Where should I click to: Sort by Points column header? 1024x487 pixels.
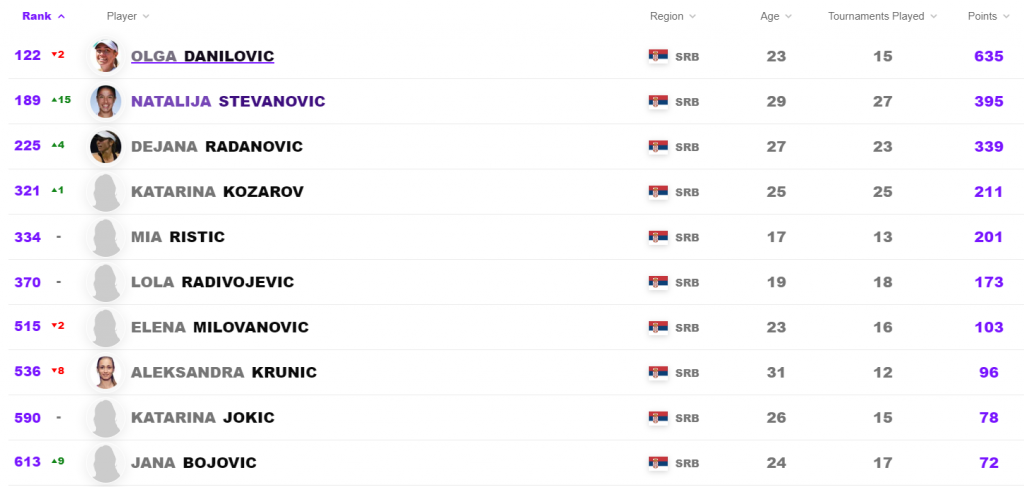pyautogui.click(x=988, y=16)
